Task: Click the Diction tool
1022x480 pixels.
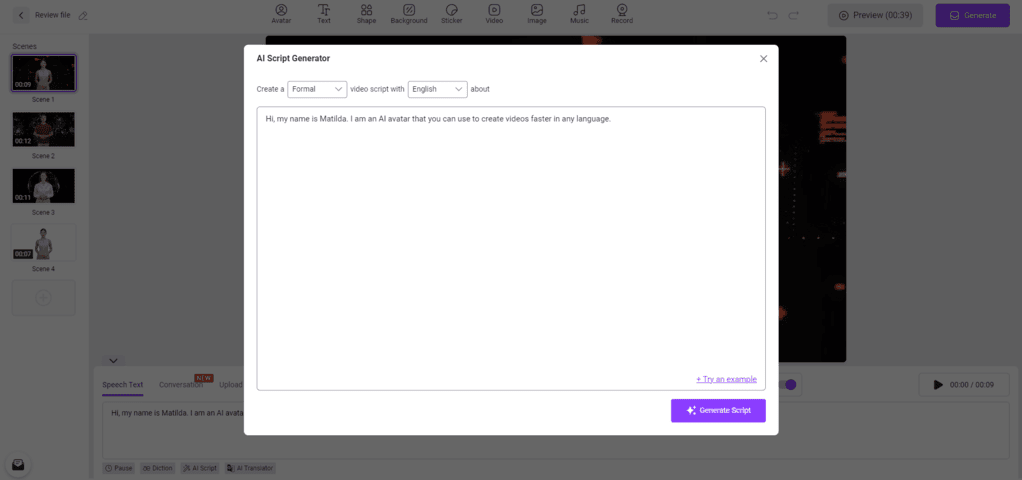Action: [x=158, y=468]
